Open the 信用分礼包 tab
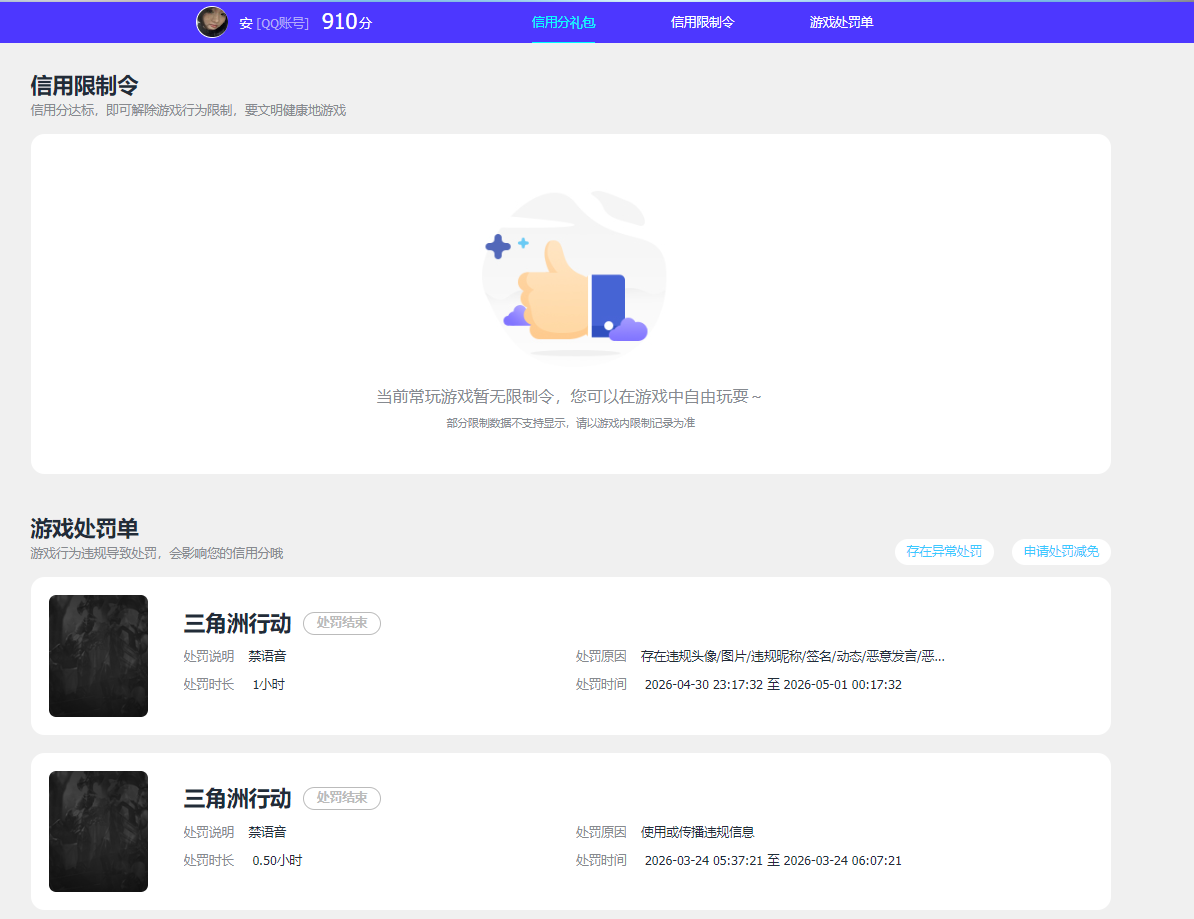The height and width of the screenshot is (919, 1194). click(563, 22)
